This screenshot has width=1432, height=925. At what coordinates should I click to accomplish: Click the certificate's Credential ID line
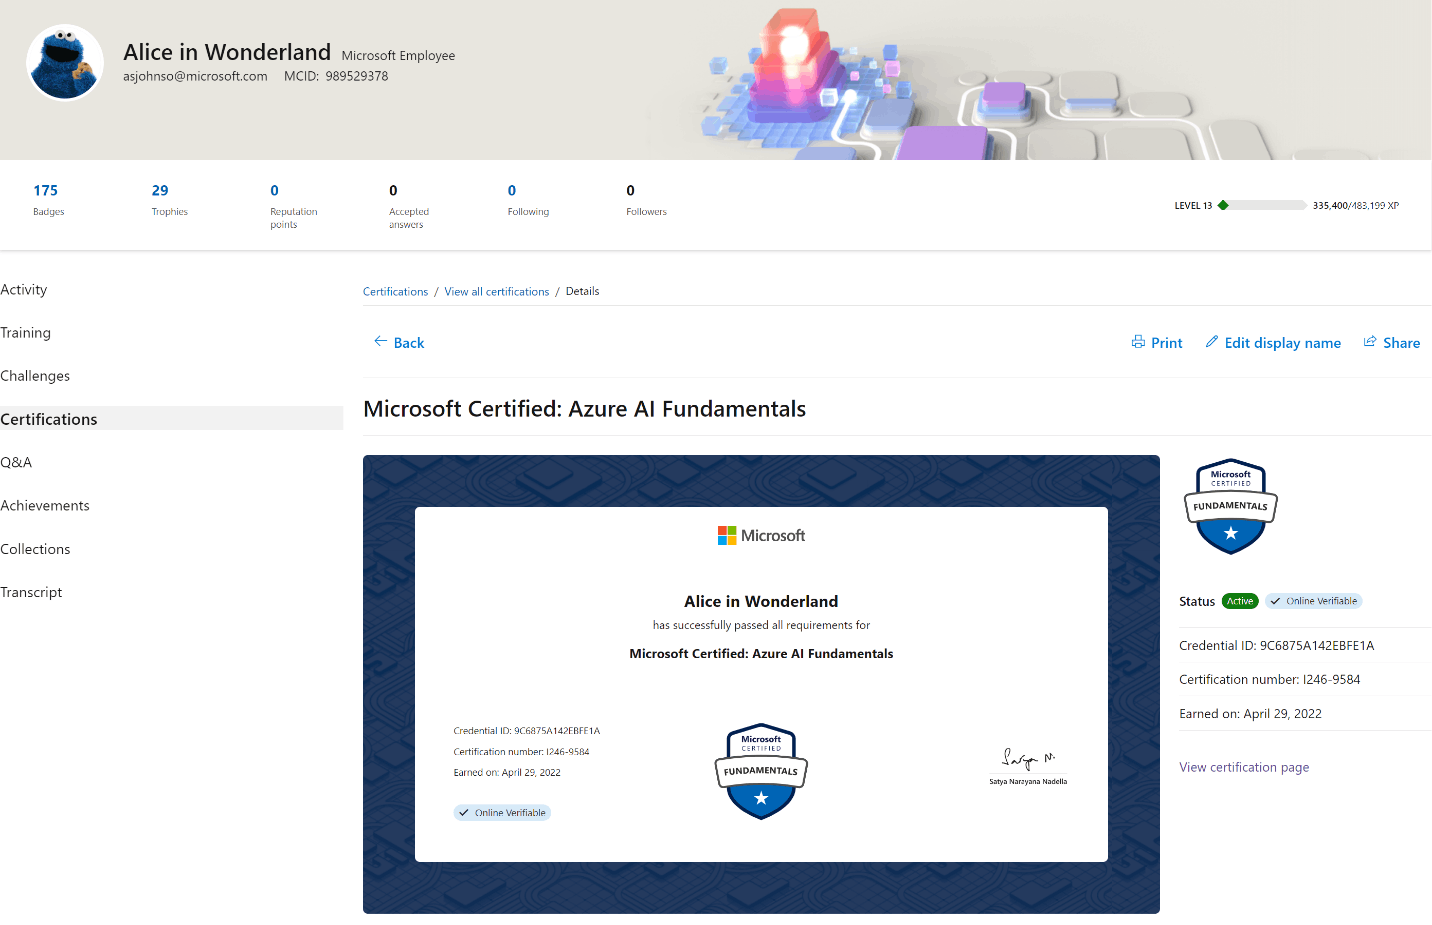[527, 731]
